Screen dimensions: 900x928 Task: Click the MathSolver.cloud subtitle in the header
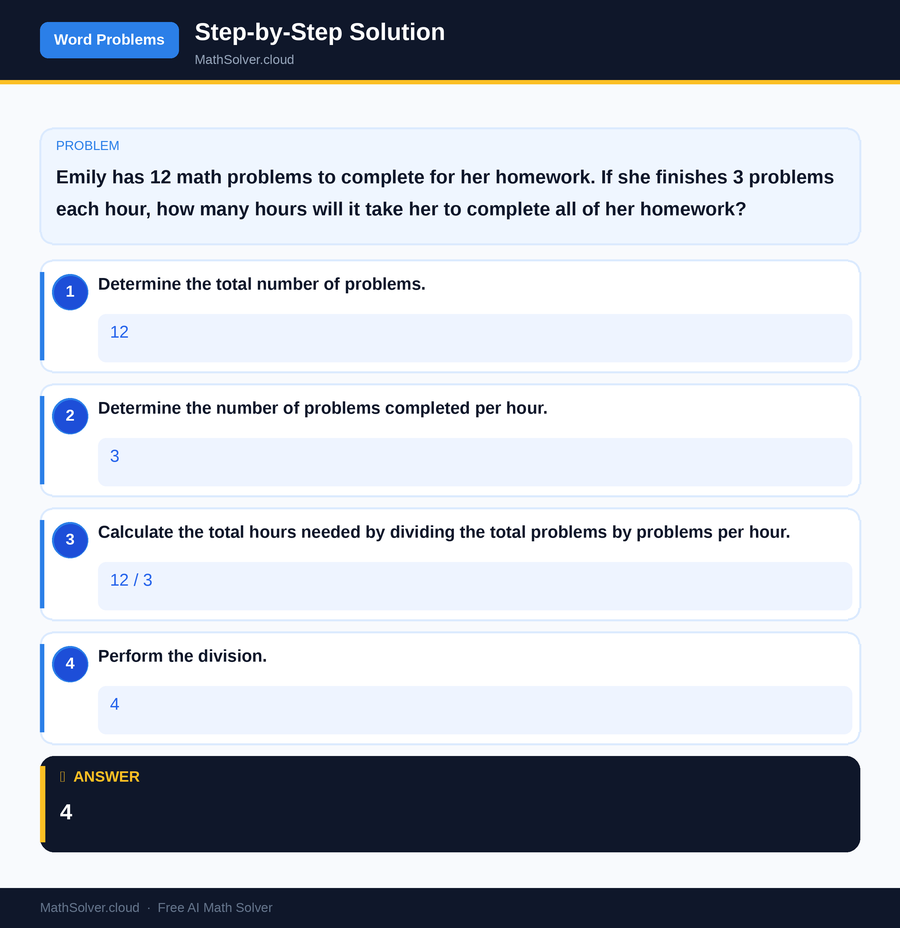[244, 60]
